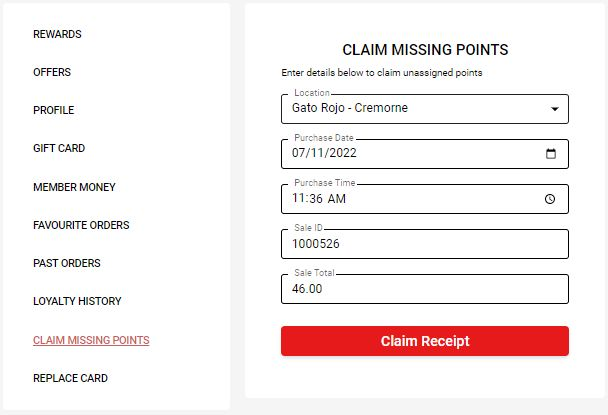View Favourite Orders
The image size is (608, 415).
[x=81, y=225]
